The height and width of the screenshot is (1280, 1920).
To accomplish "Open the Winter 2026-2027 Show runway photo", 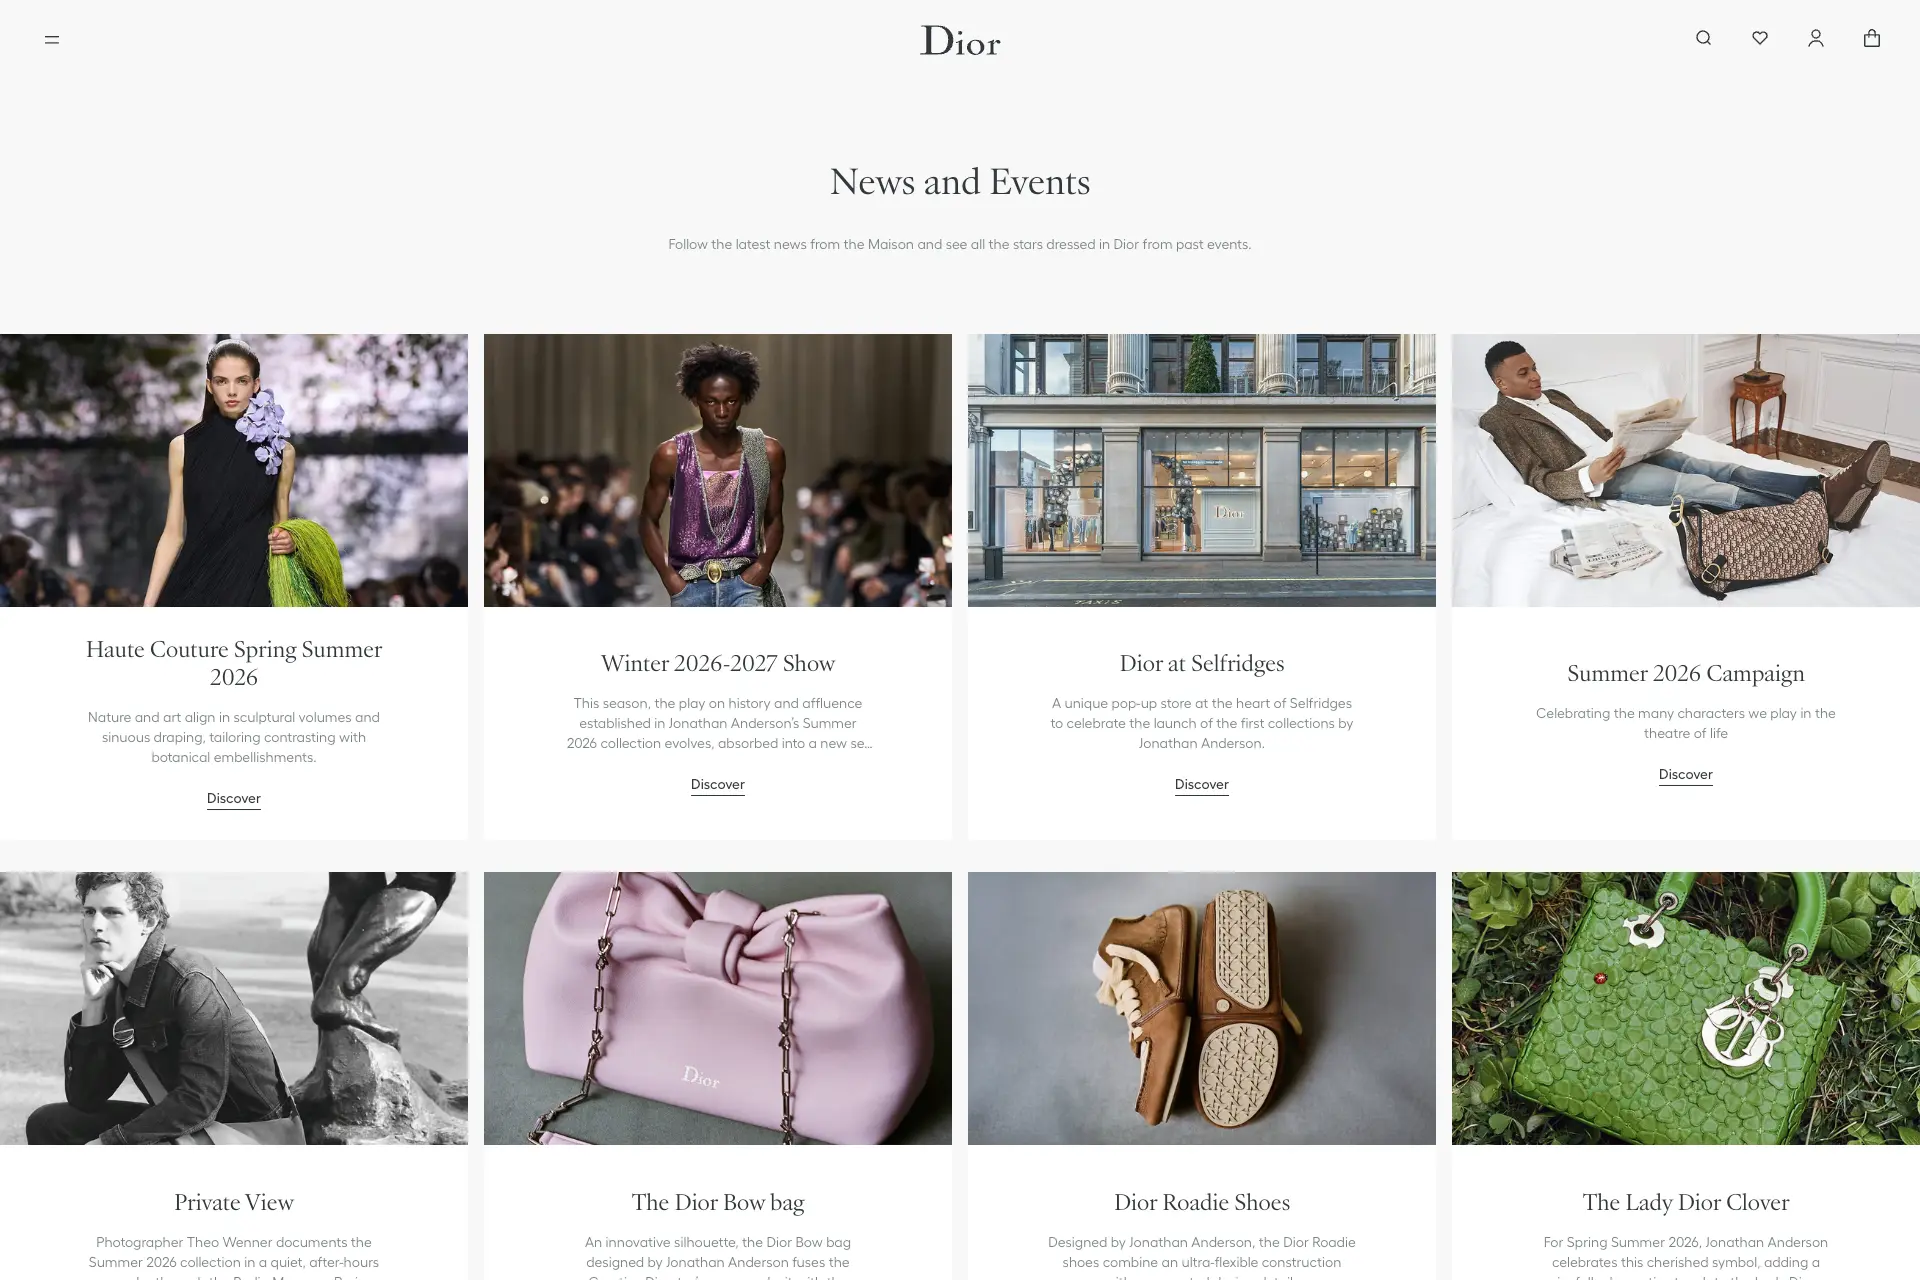I will coord(718,470).
